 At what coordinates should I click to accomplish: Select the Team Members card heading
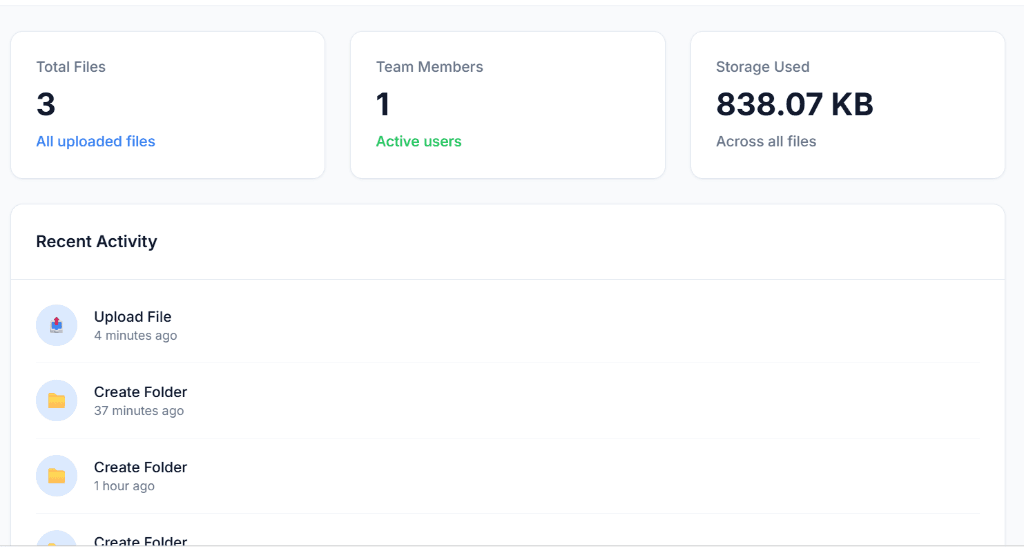(x=429, y=67)
